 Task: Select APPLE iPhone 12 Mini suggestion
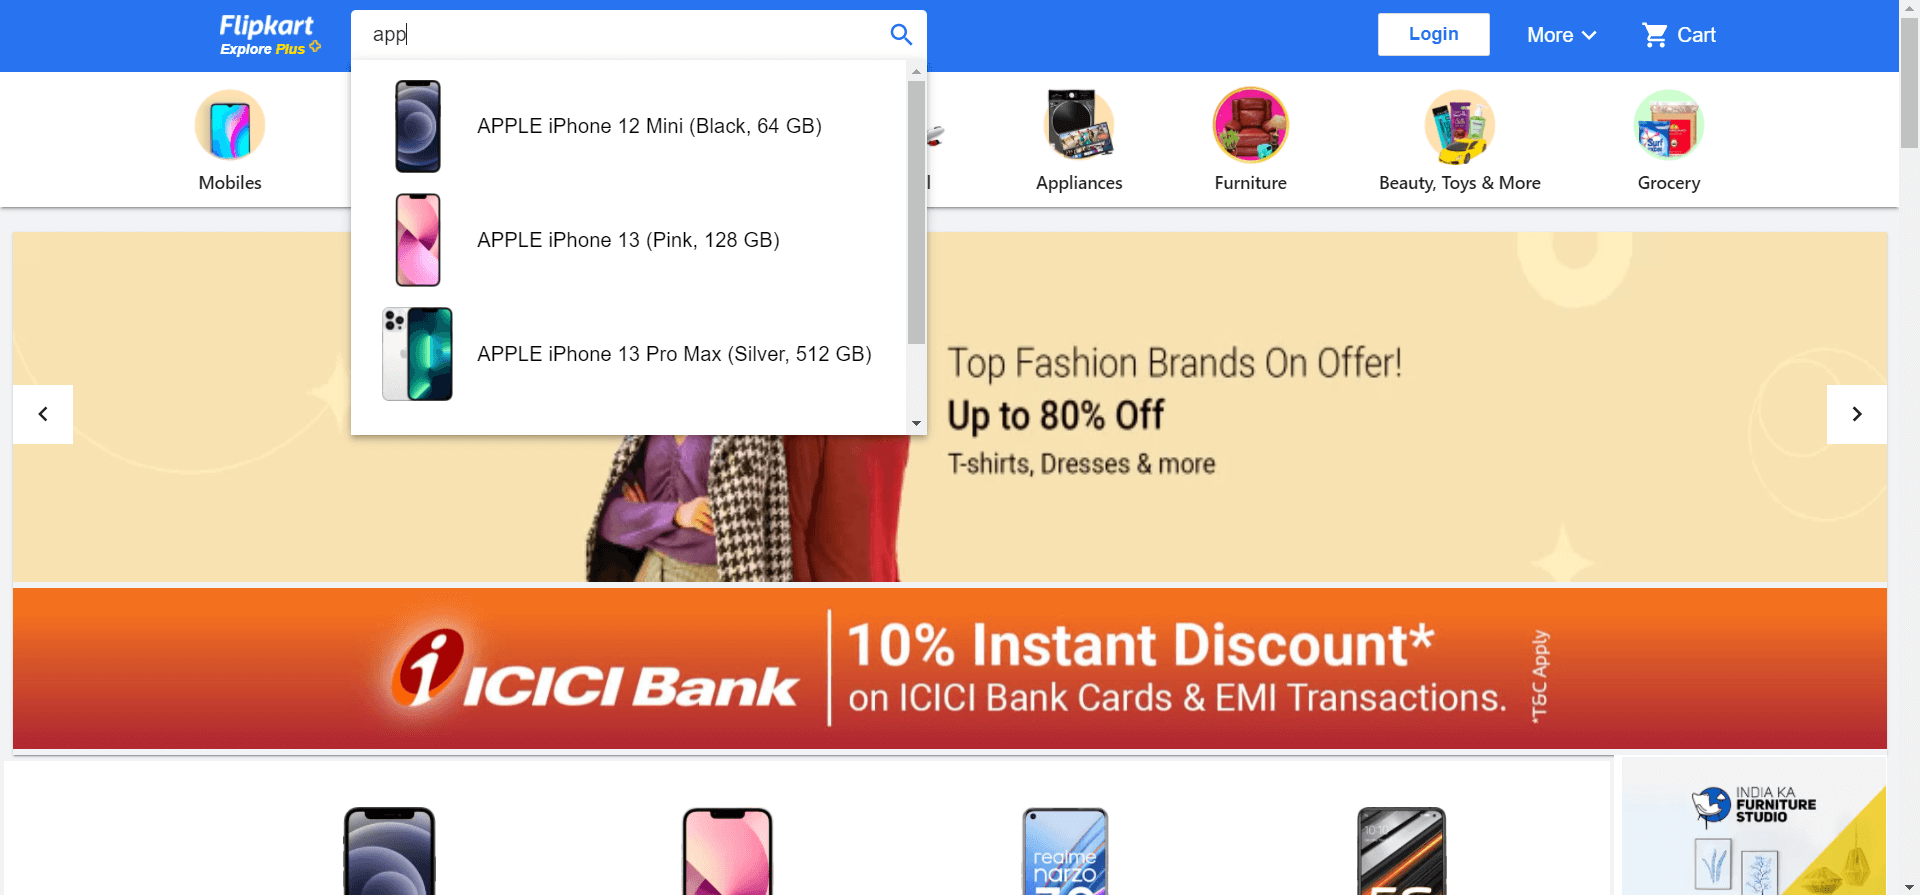tap(628, 126)
